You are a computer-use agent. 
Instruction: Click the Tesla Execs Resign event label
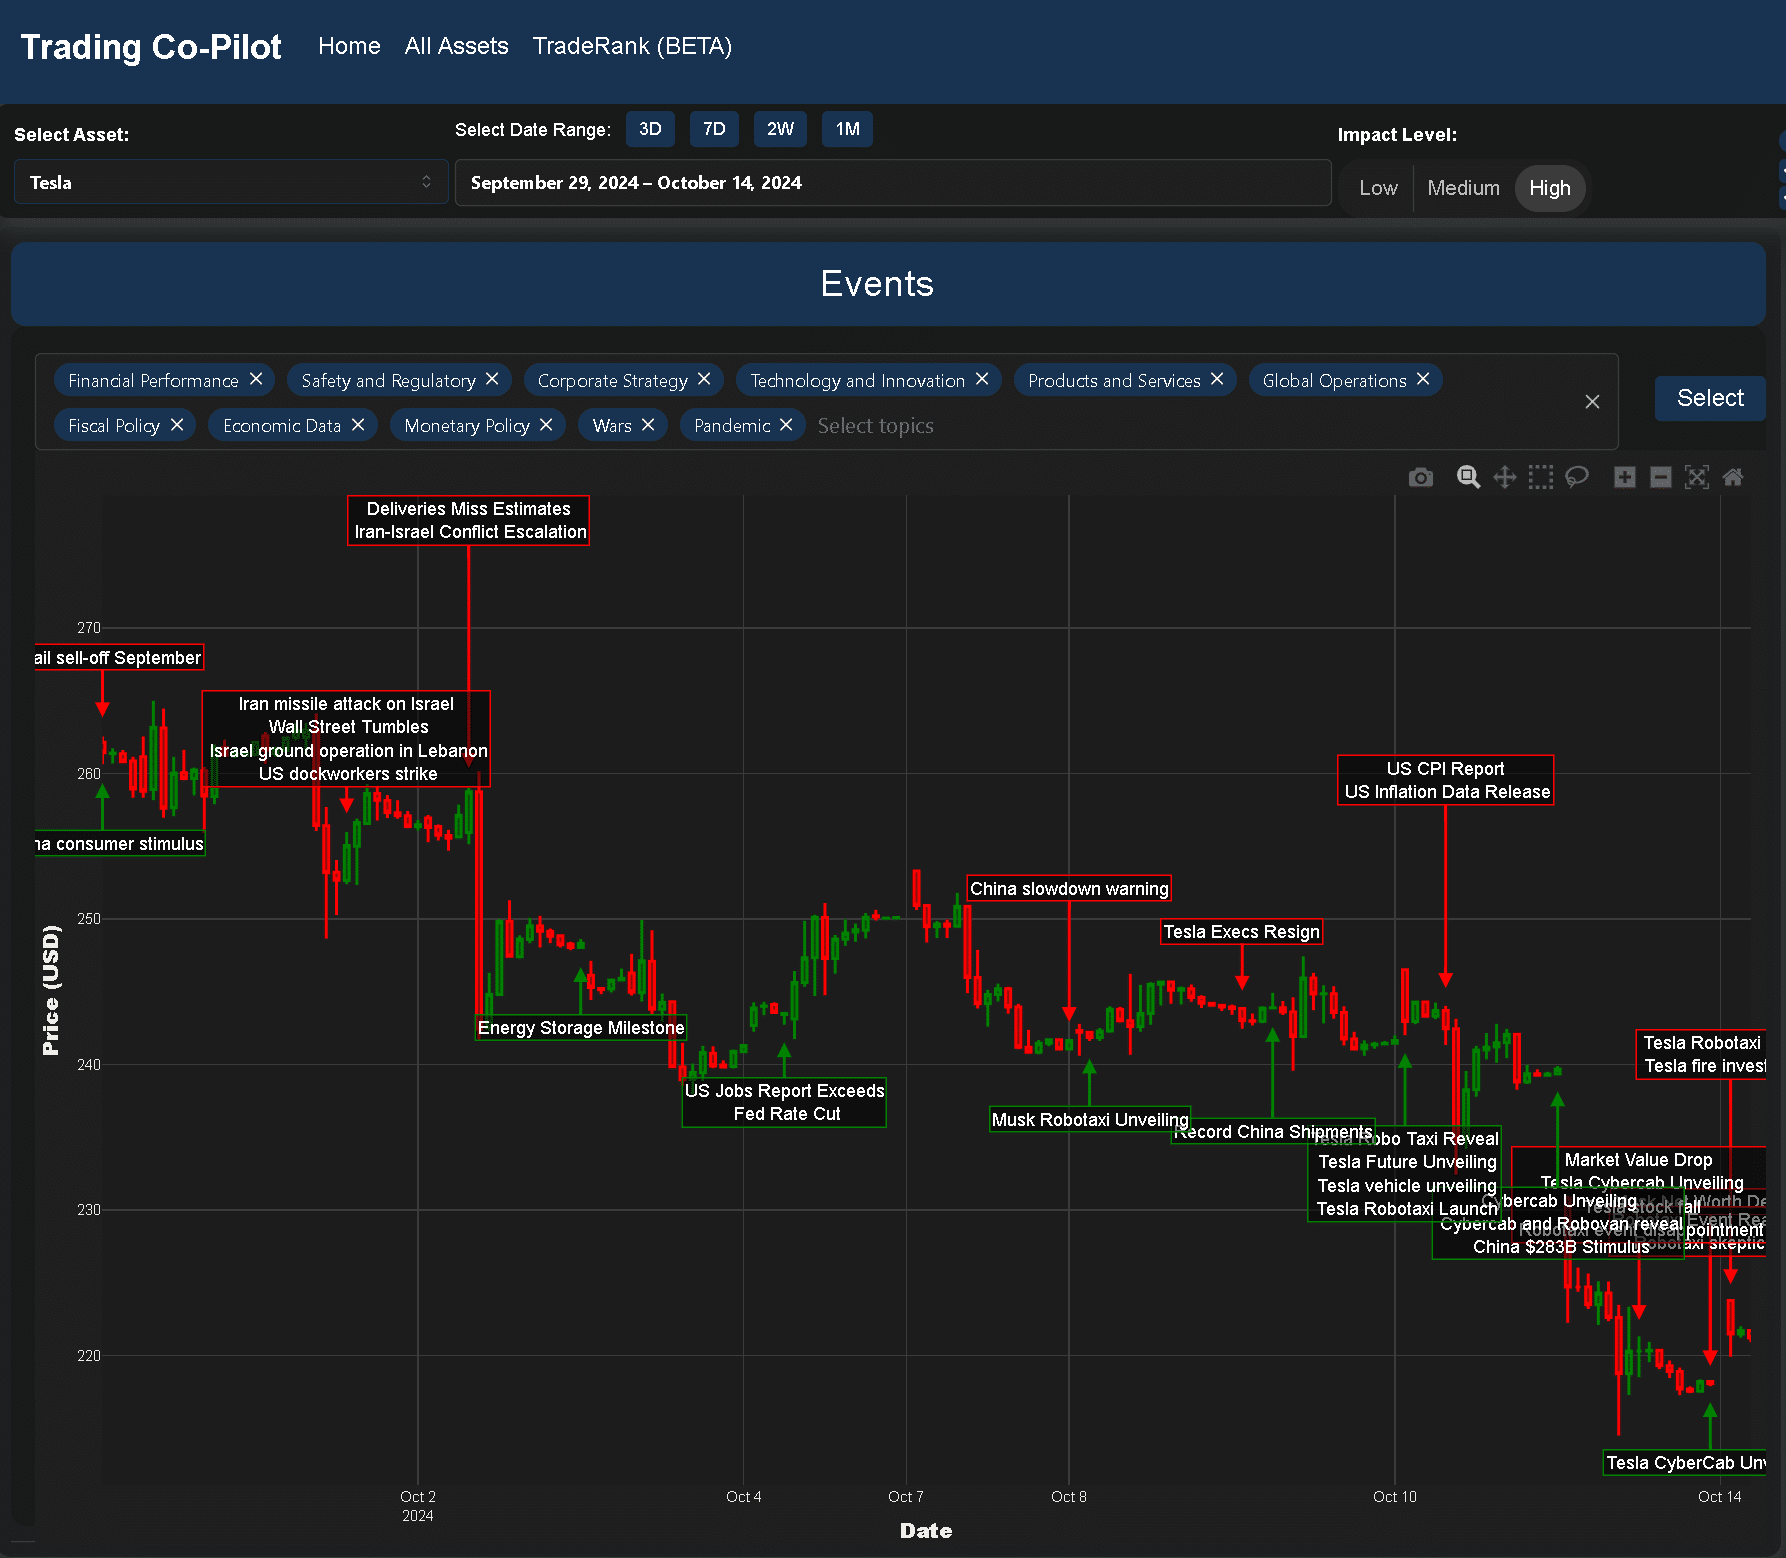(1241, 931)
